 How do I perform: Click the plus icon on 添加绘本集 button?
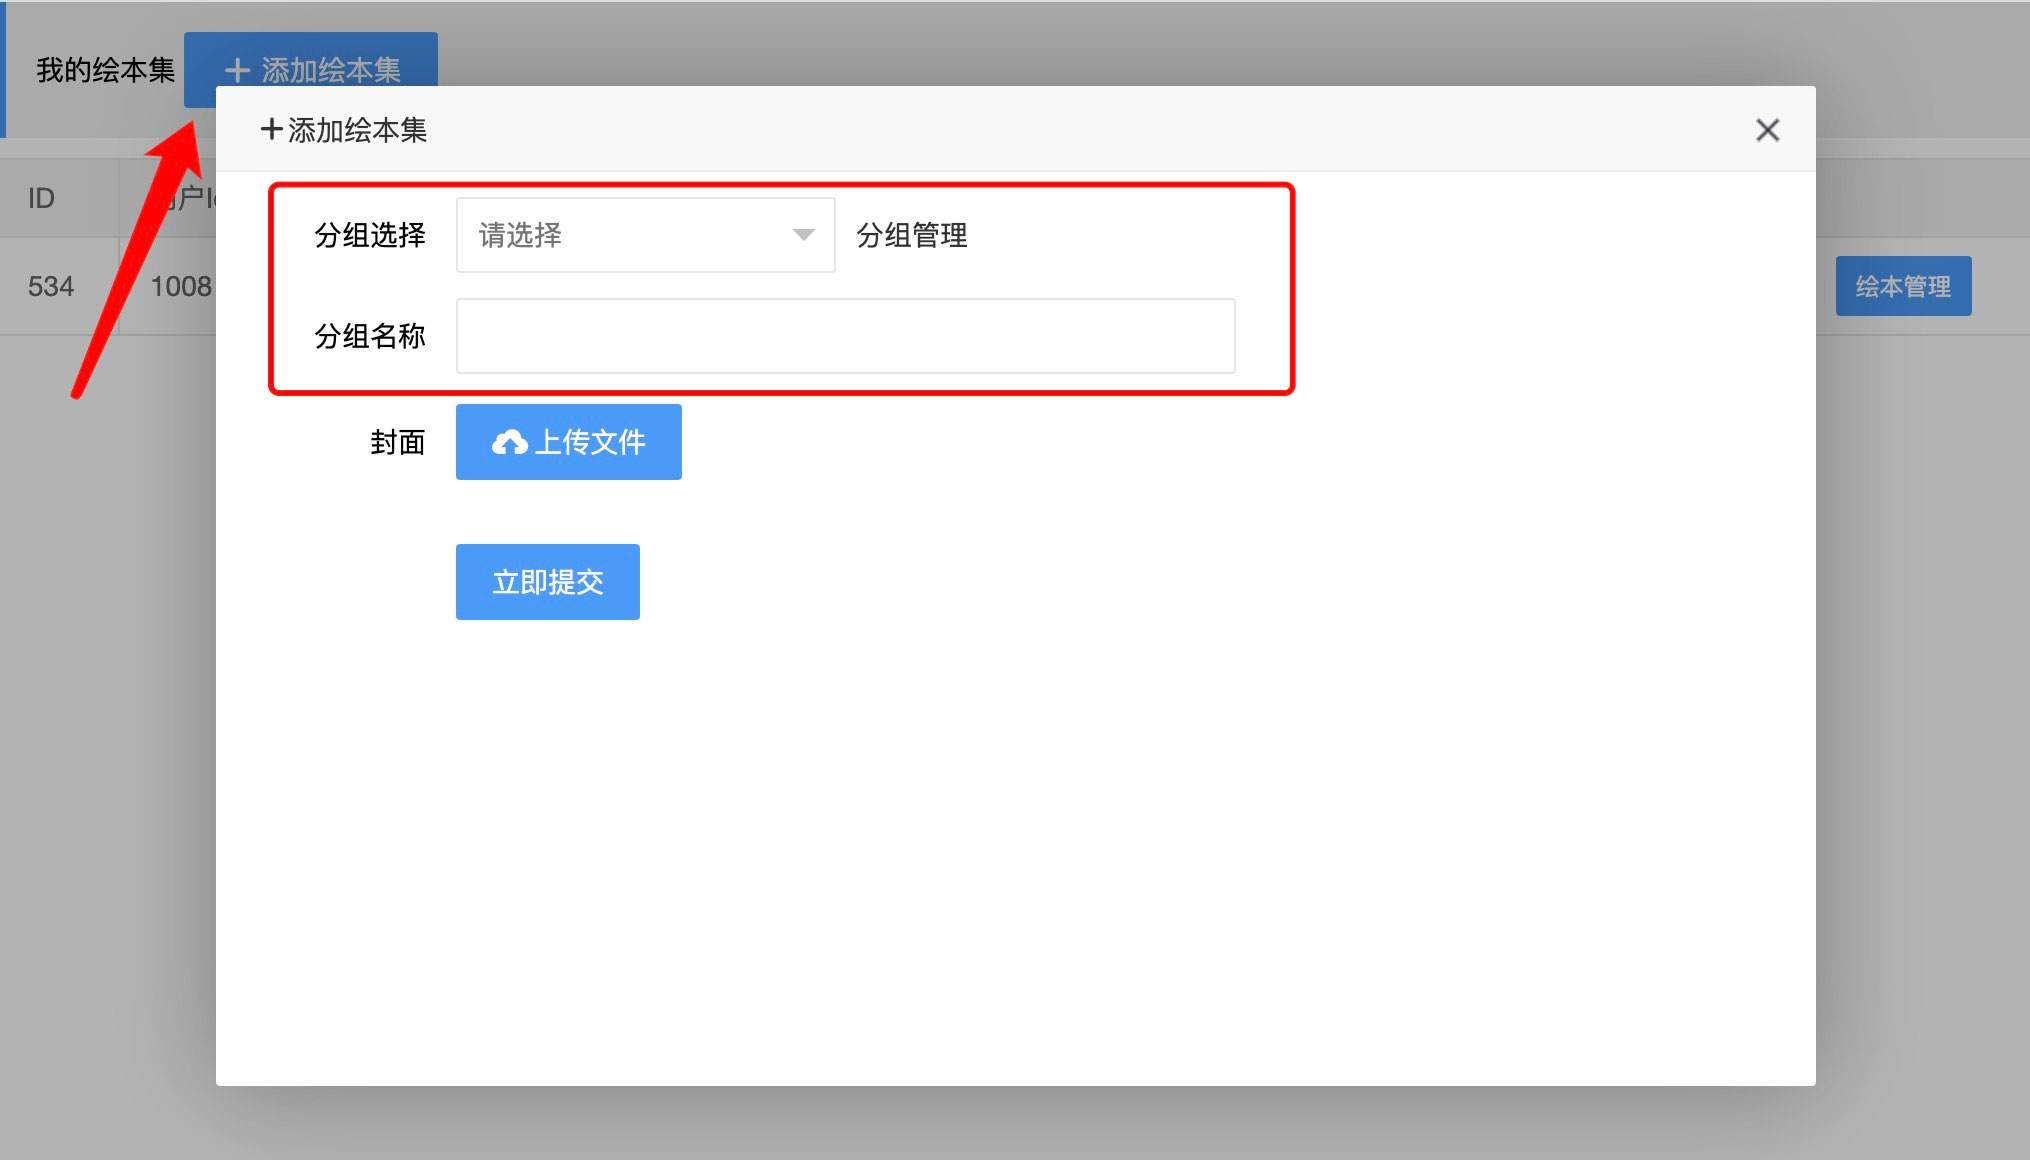click(237, 70)
